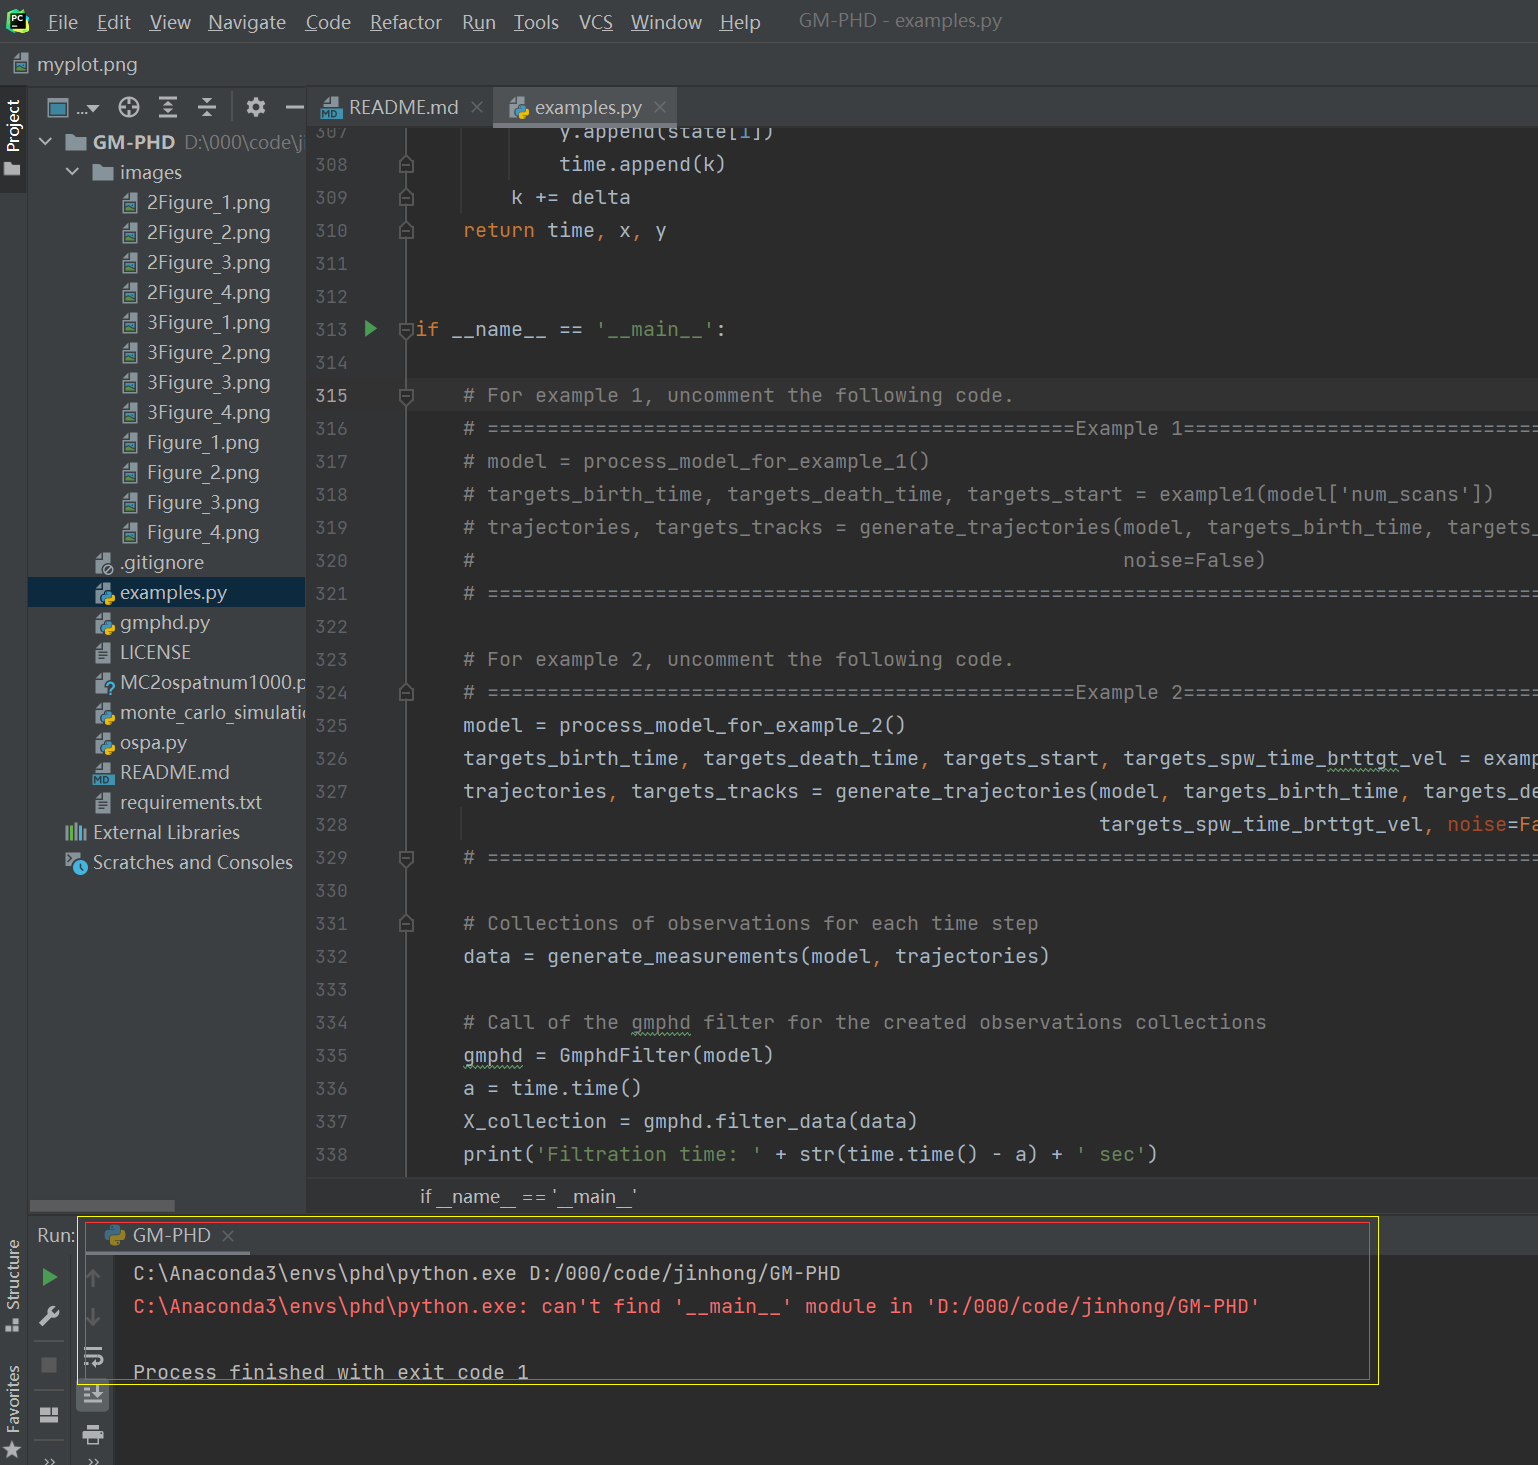This screenshot has width=1538, height=1465.
Task: Collapse all items in project tree
Action: [207, 108]
